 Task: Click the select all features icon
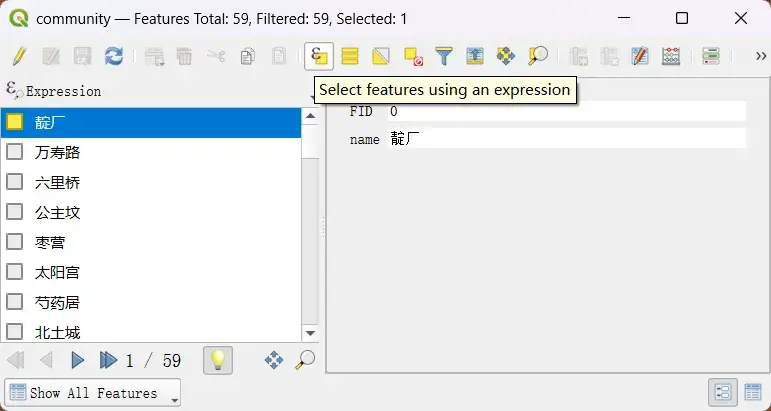point(350,56)
